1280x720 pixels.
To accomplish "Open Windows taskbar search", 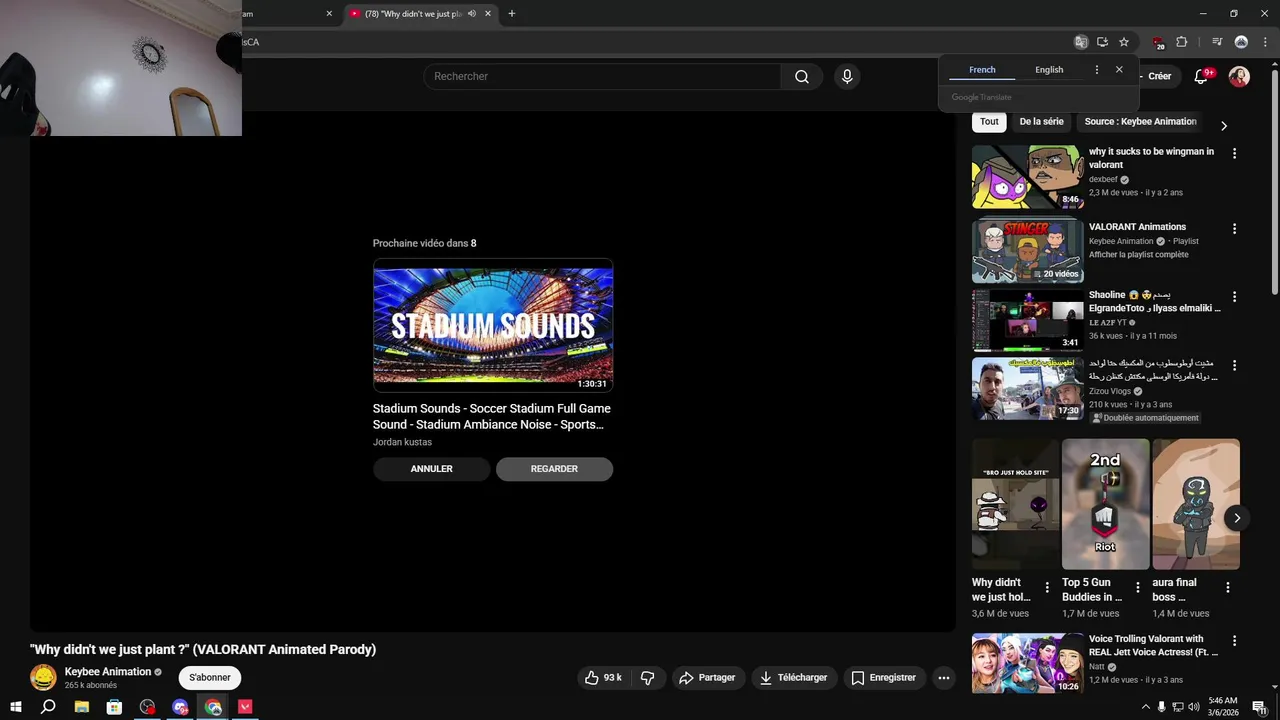I will [x=48, y=707].
